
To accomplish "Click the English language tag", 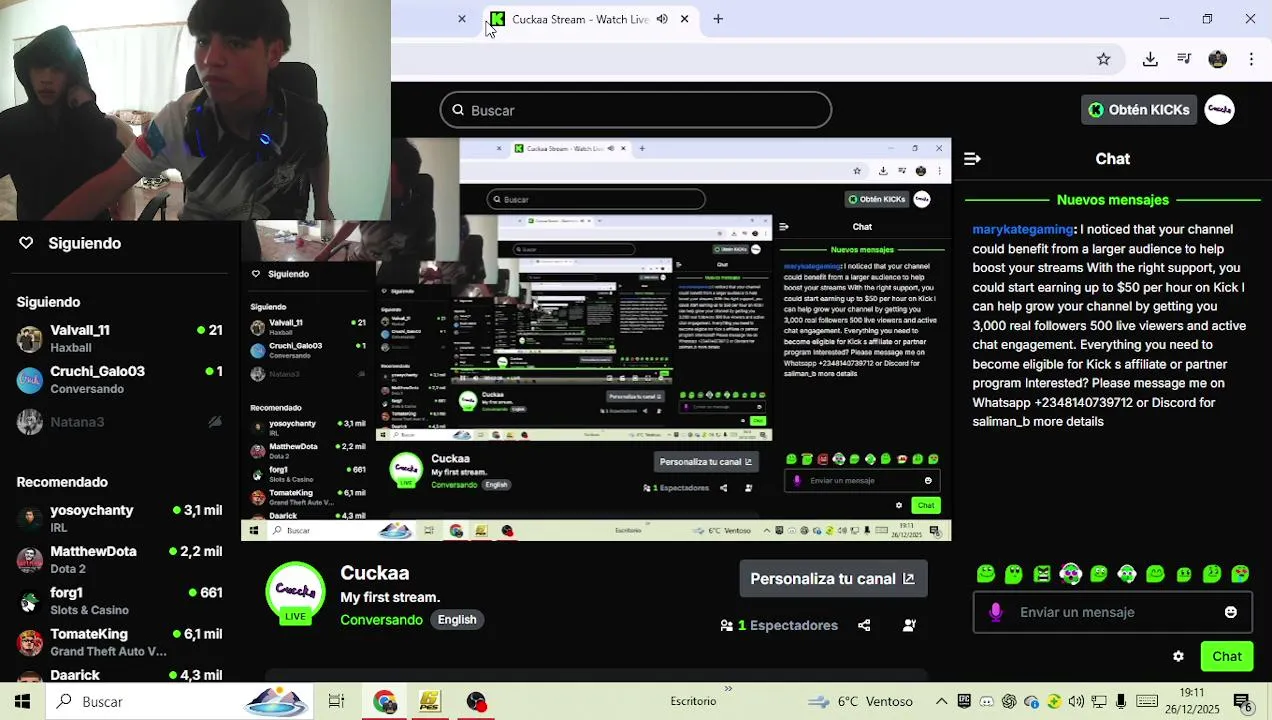I will [457, 620].
